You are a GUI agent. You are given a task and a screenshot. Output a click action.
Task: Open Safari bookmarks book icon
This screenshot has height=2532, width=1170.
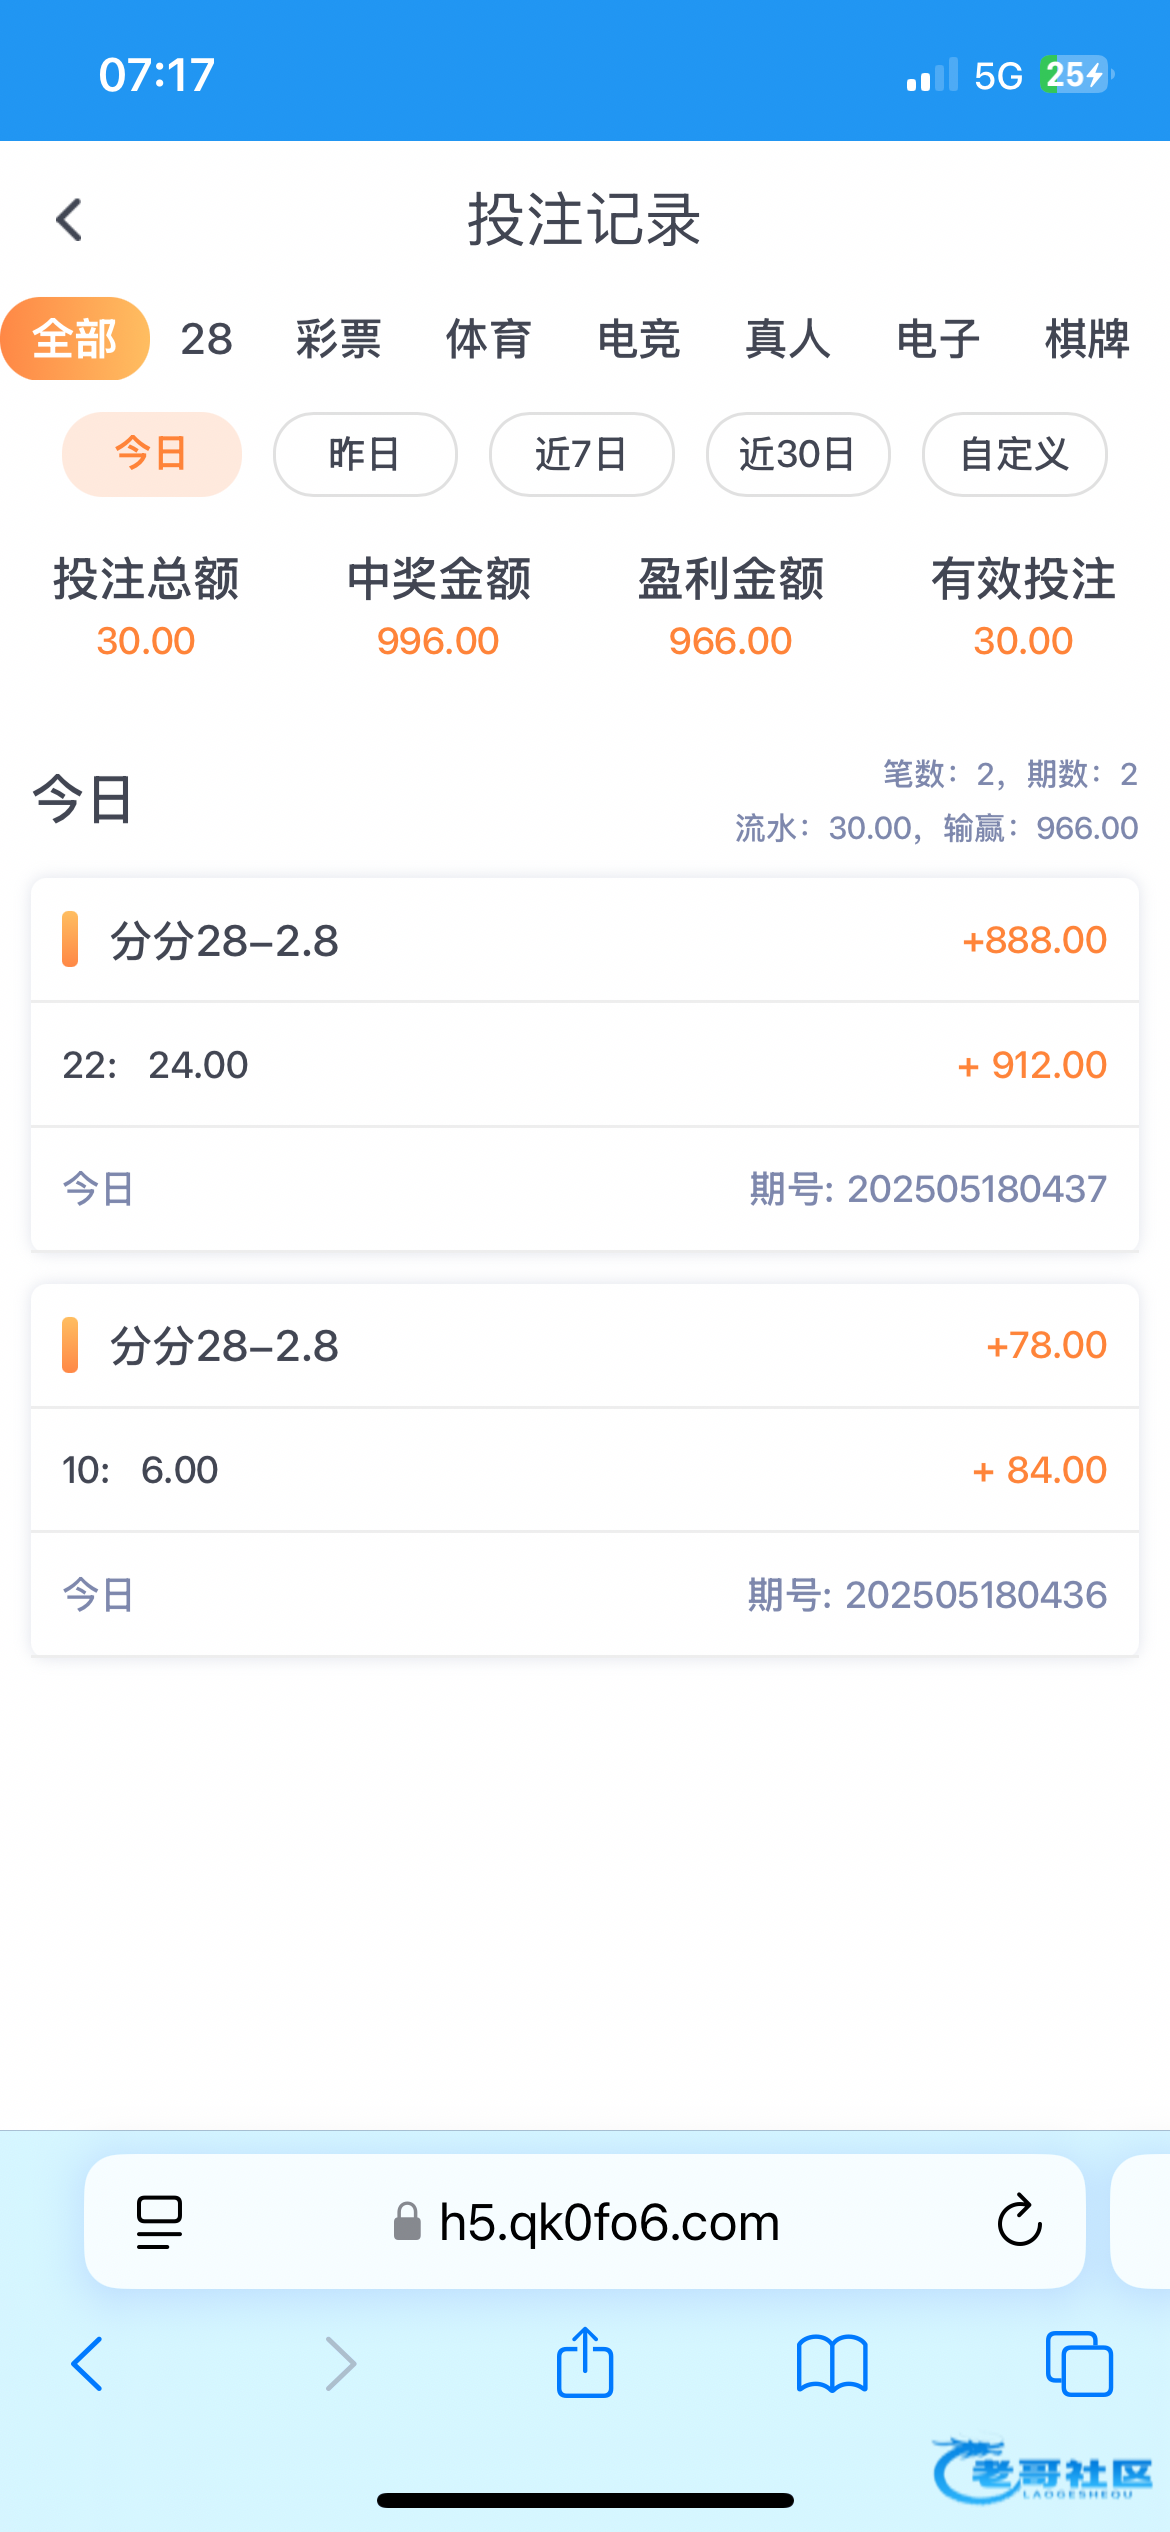coord(832,2364)
